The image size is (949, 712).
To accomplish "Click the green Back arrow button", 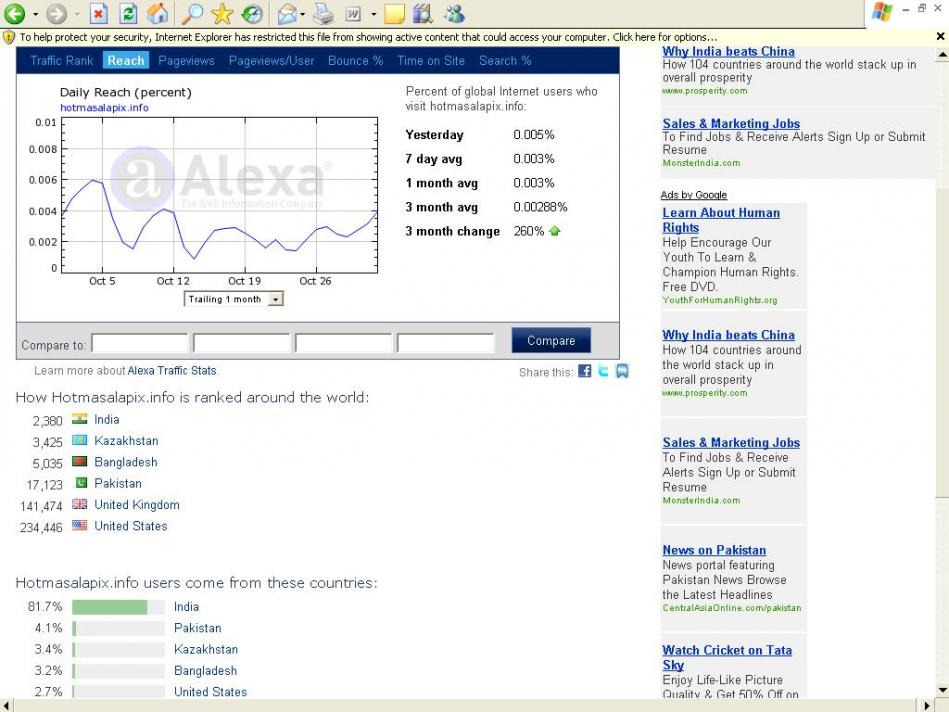I will point(15,13).
